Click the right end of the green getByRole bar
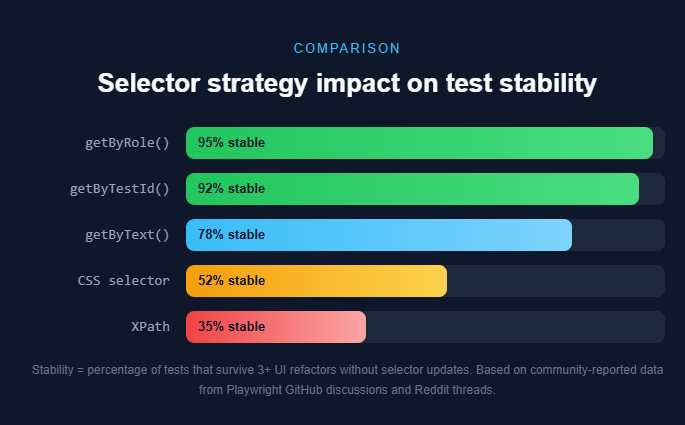This screenshot has width=685, height=425. (646, 143)
